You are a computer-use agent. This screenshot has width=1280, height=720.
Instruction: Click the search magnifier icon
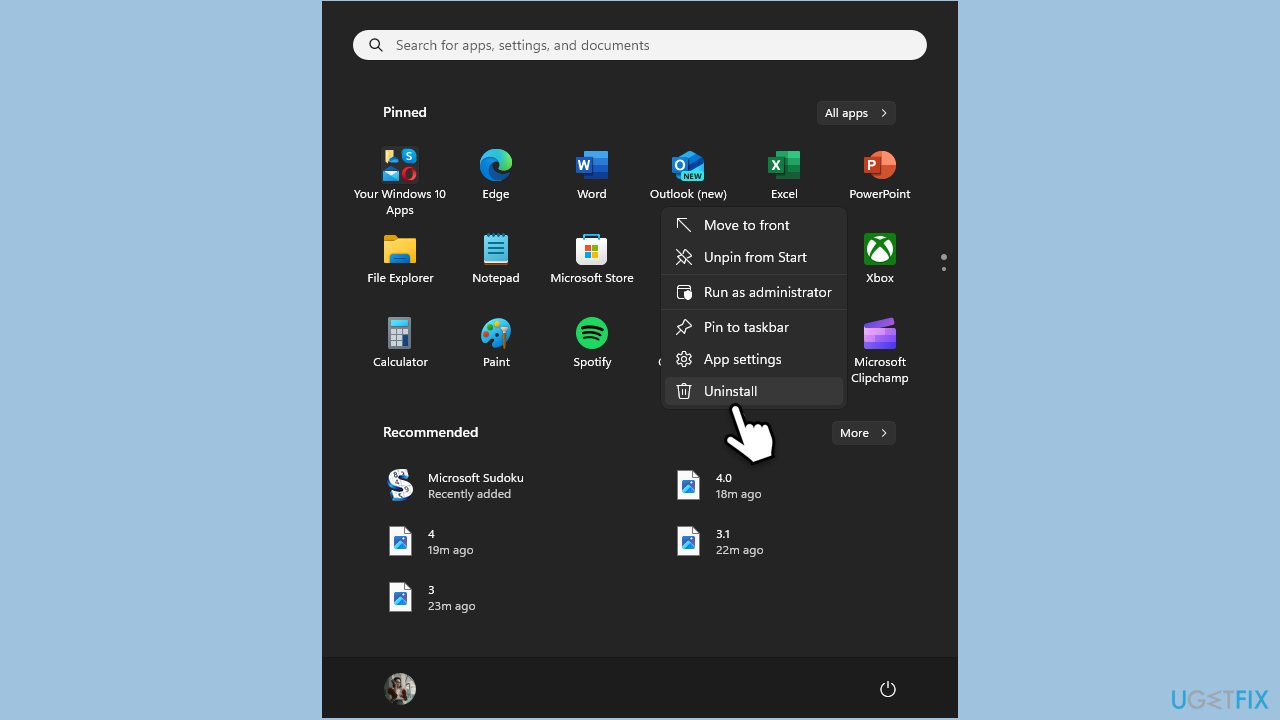pos(376,45)
